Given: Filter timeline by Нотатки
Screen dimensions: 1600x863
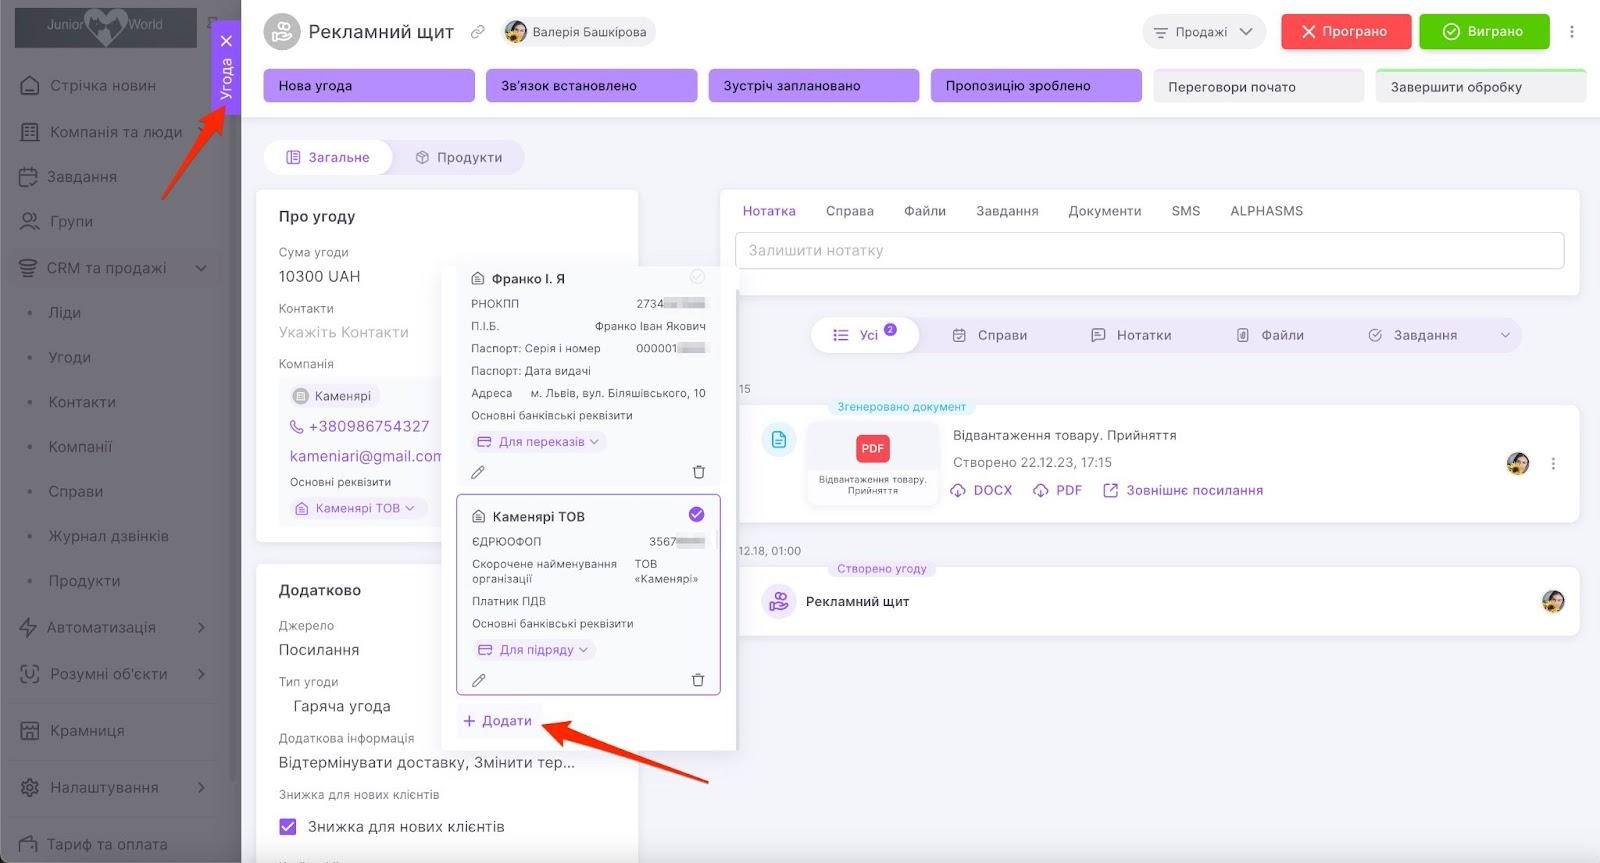Looking at the screenshot, I should tap(1131, 335).
